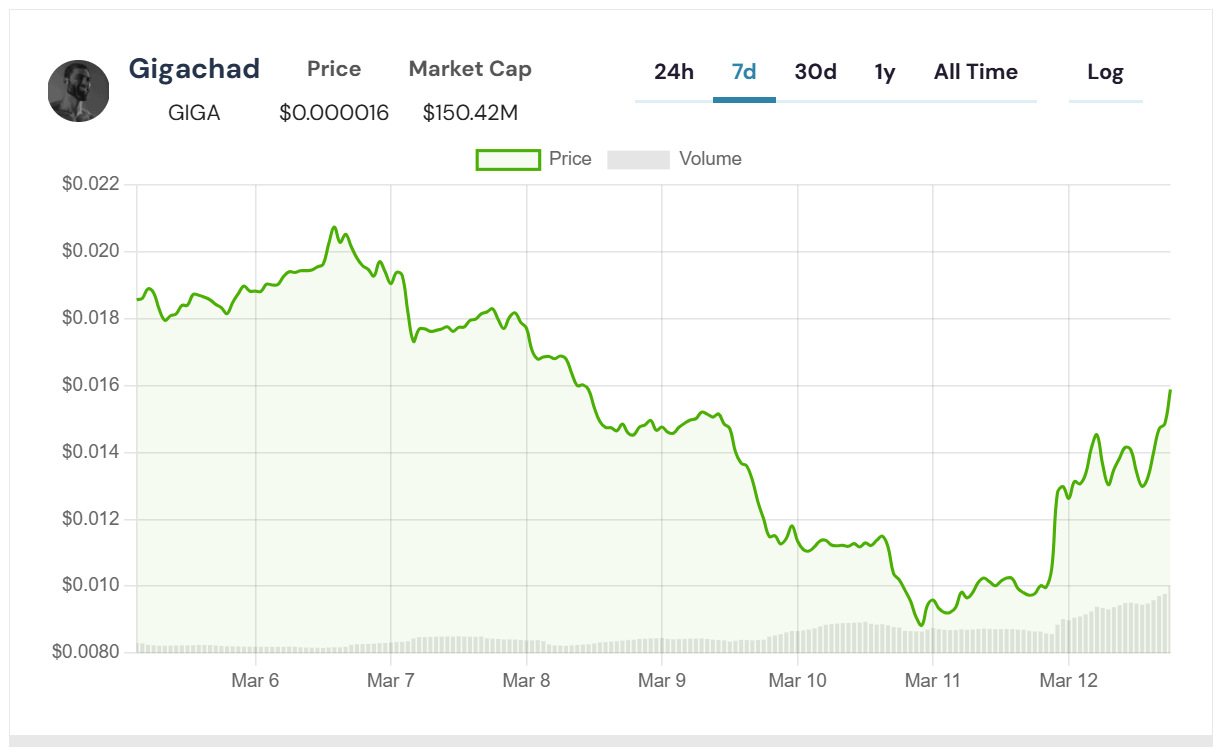Click the $0.020 y-axis label
This screenshot has height=755, width=1224.
click(x=91, y=251)
